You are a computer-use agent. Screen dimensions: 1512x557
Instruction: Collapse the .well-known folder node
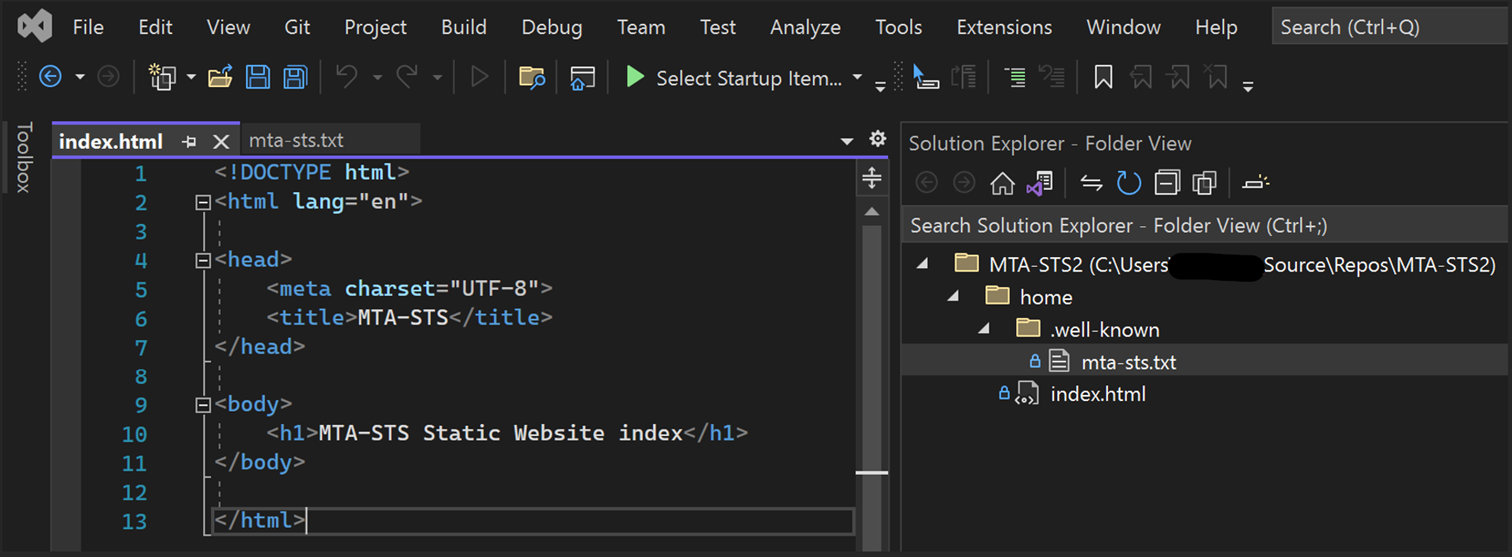(985, 329)
